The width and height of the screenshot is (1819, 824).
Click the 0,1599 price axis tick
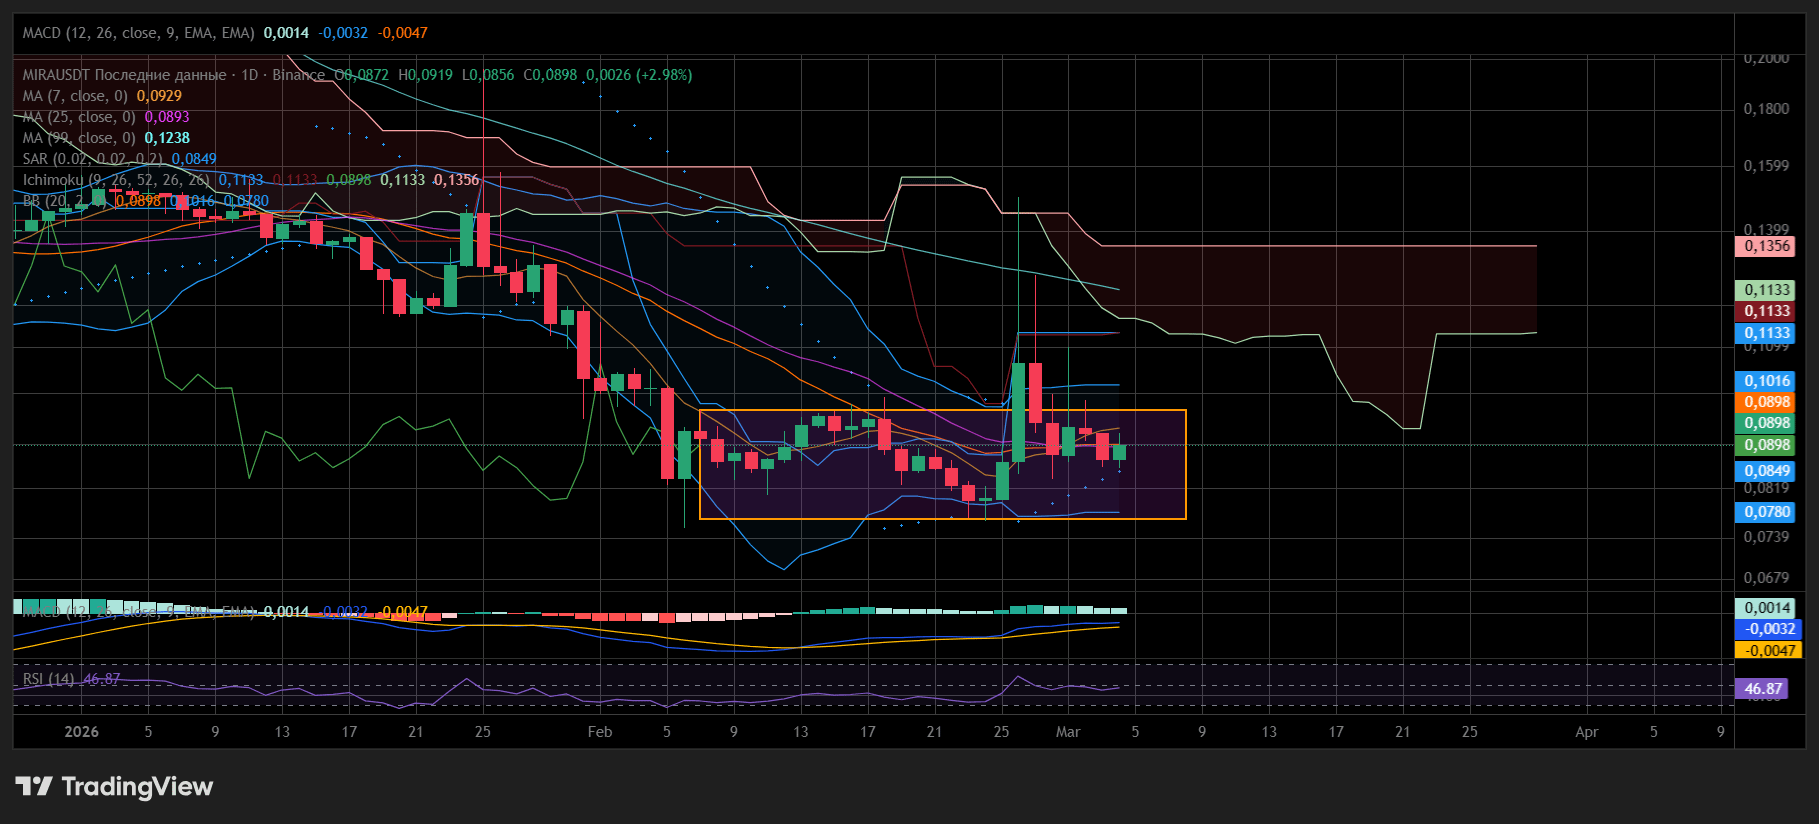(x=1766, y=166)
